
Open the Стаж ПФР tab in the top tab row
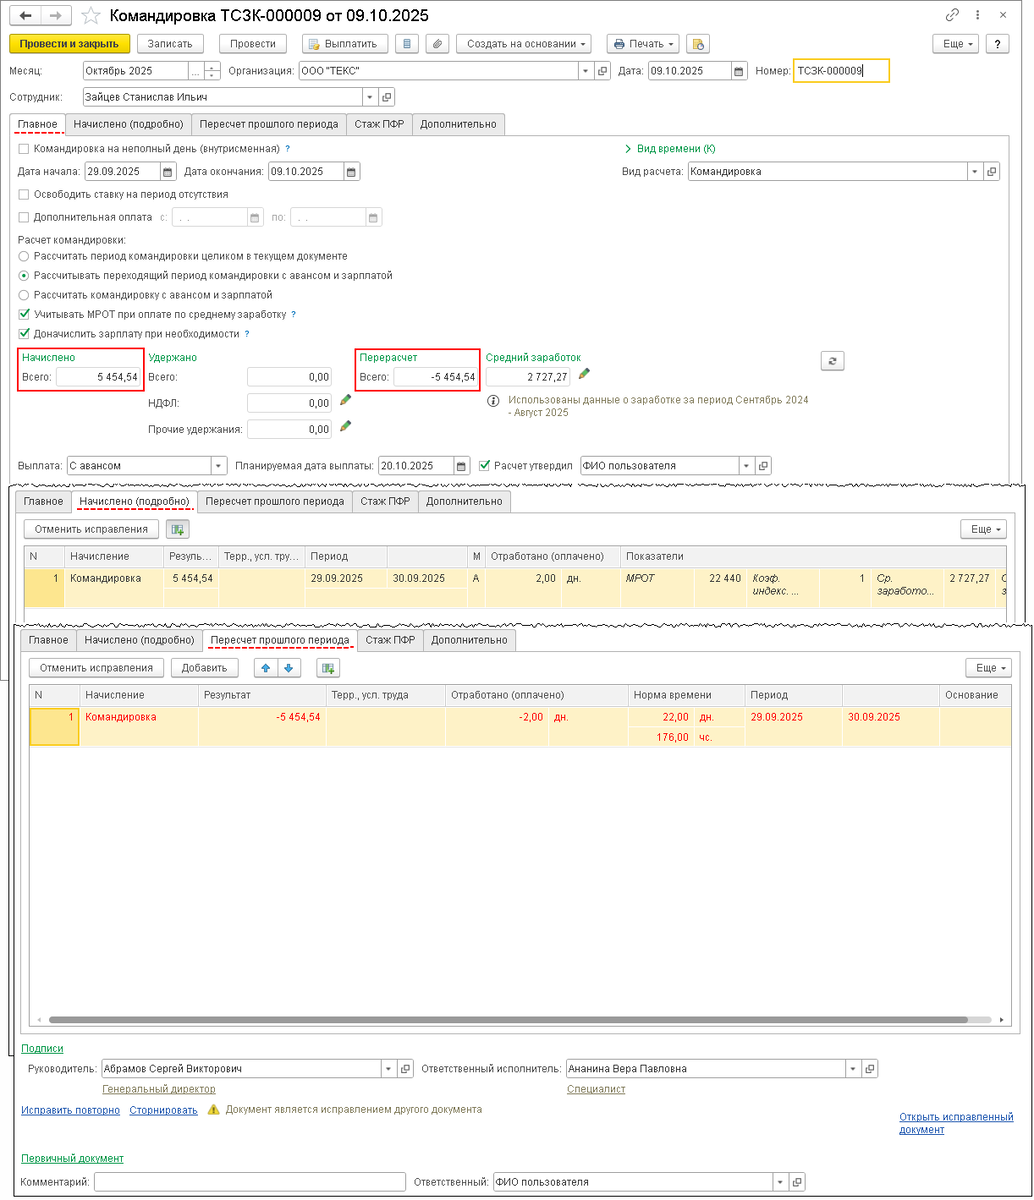[379, 124]
